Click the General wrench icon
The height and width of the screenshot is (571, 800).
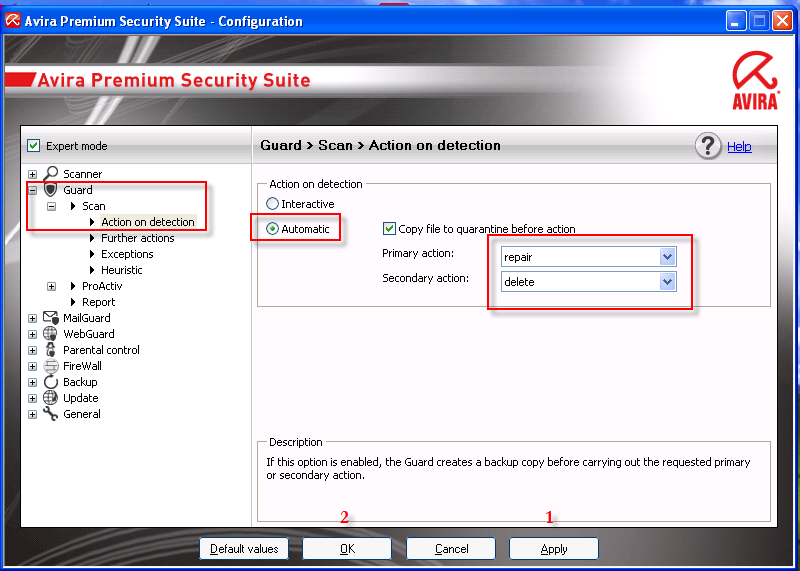(x=51, y=414)
